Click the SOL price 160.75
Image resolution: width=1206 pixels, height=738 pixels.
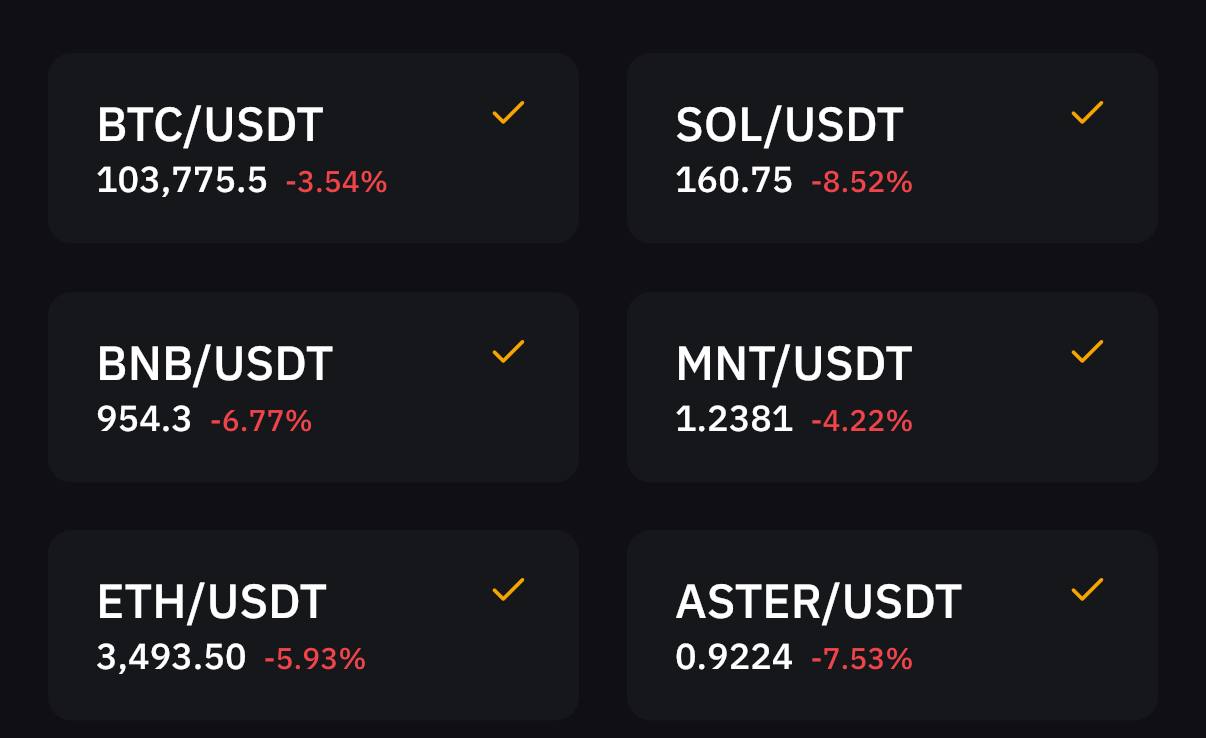734,181
